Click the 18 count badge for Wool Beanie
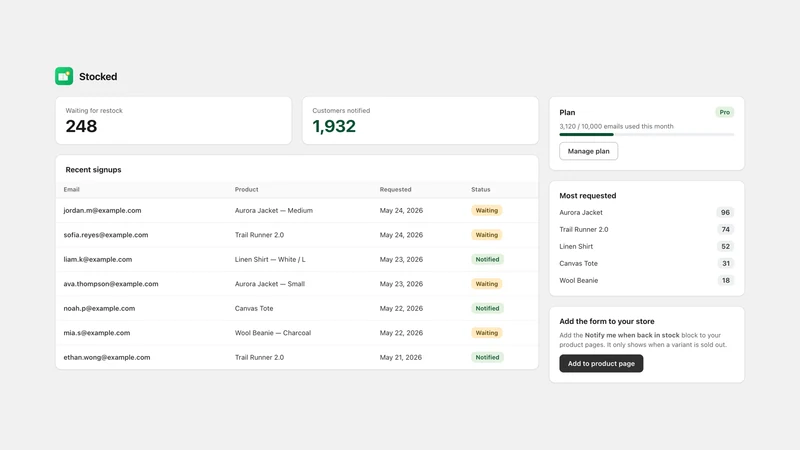The width and height of the screenshot is (800, 450). click(726, 280)
